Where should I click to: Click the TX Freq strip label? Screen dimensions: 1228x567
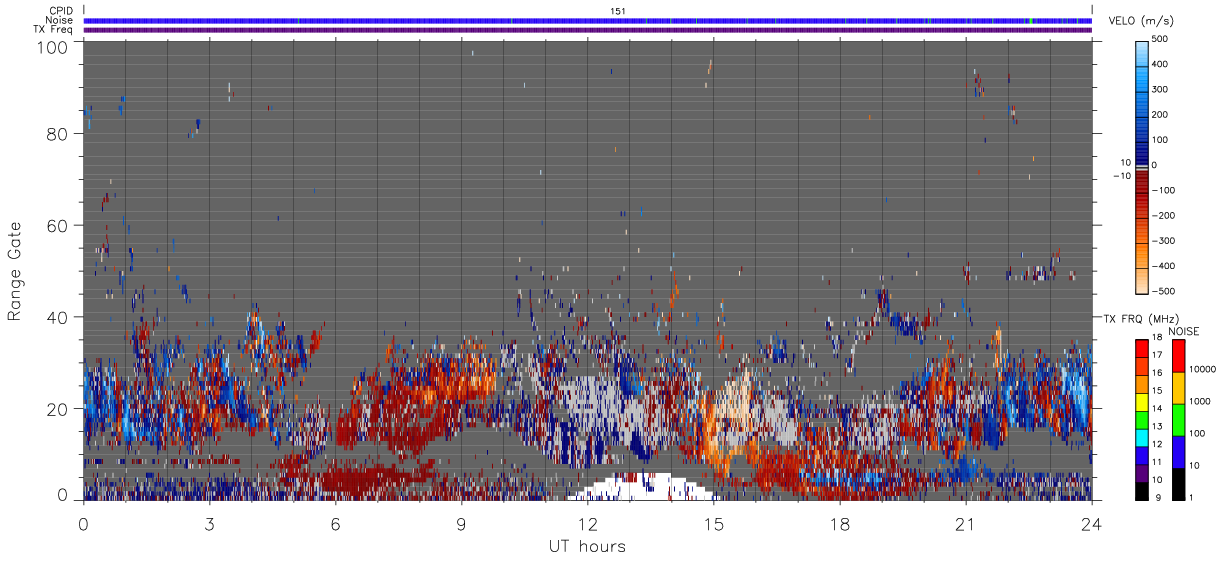[x=52, y=30]
